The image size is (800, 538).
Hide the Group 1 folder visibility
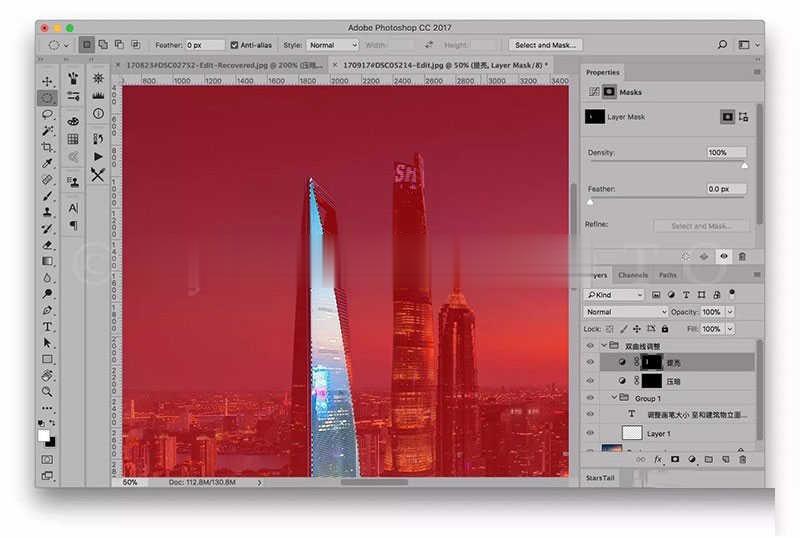[x=590, y=398]
